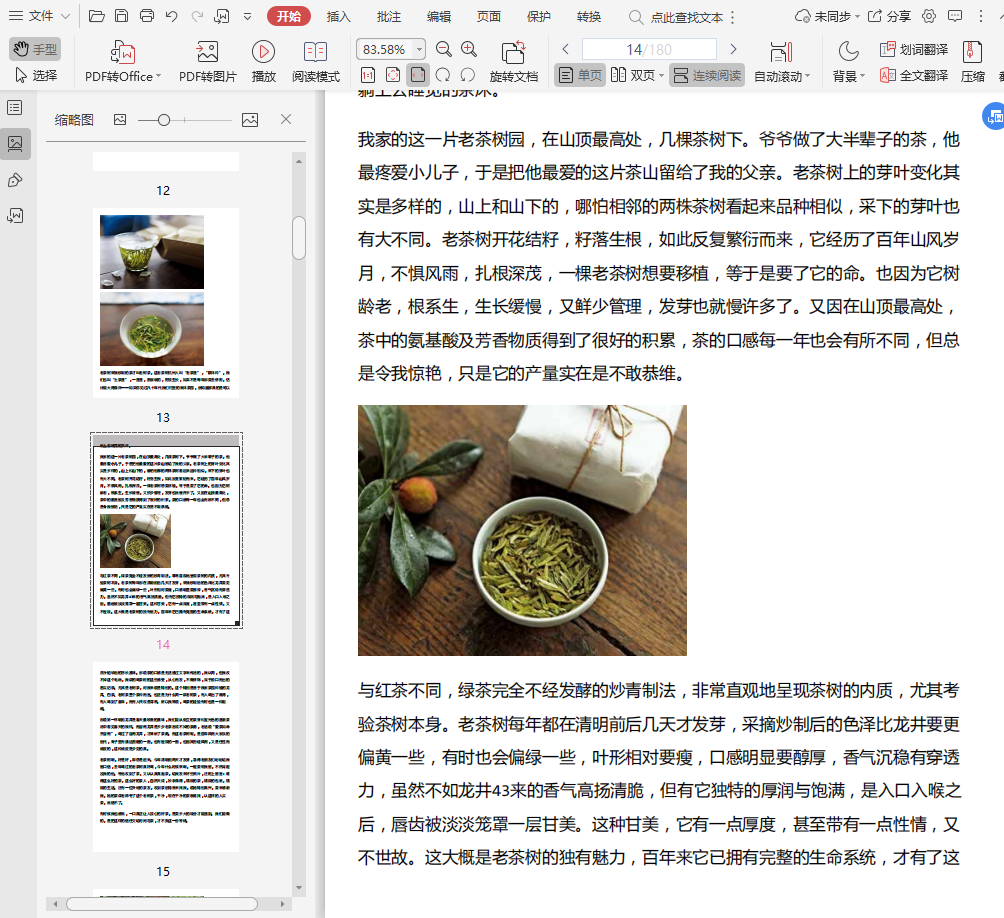Open the 编辑 tab
This screenshot has width=1004, height=918.
click(439, 17)
